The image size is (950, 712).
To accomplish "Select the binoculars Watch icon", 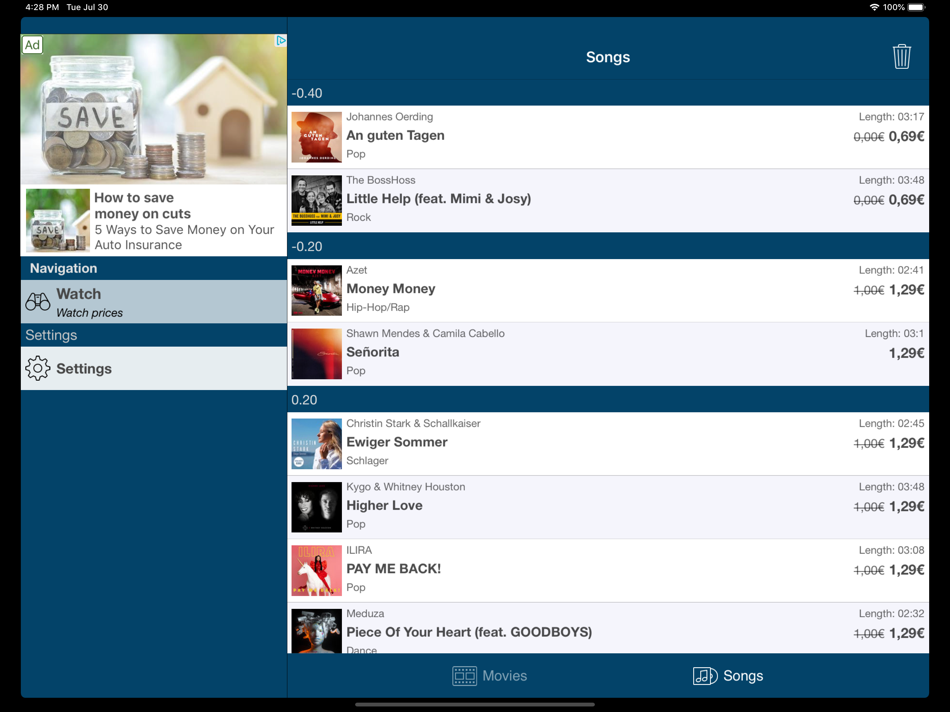I will pos(38,301).
